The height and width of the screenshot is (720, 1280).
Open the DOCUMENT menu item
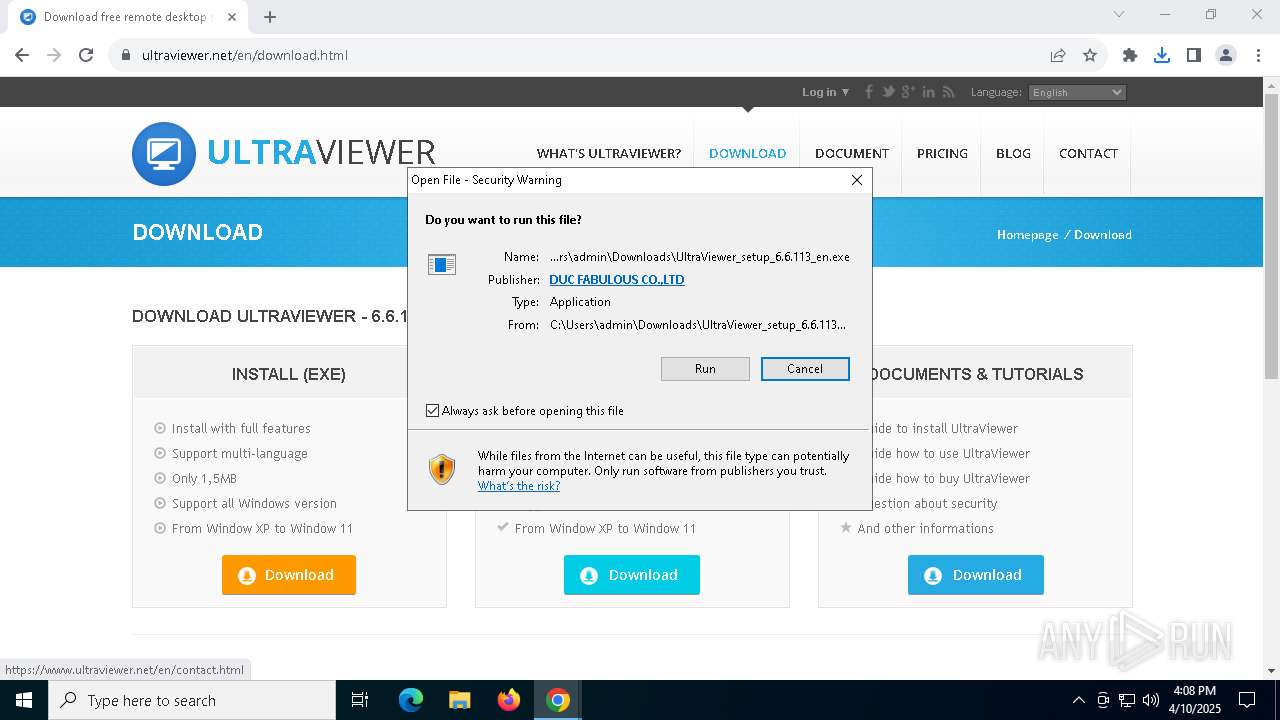(x=852, y=154)
